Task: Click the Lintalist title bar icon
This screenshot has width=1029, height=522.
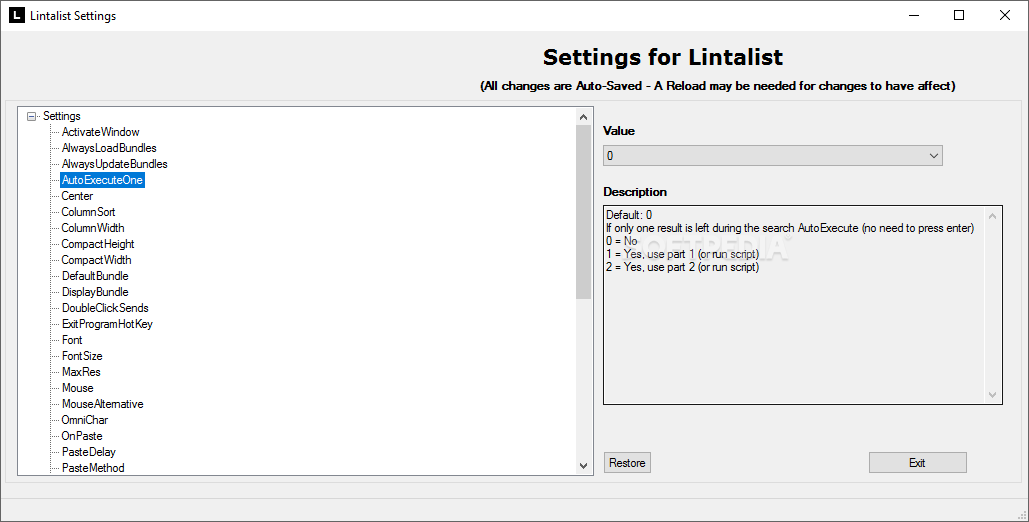Action: tap(16, 15)
